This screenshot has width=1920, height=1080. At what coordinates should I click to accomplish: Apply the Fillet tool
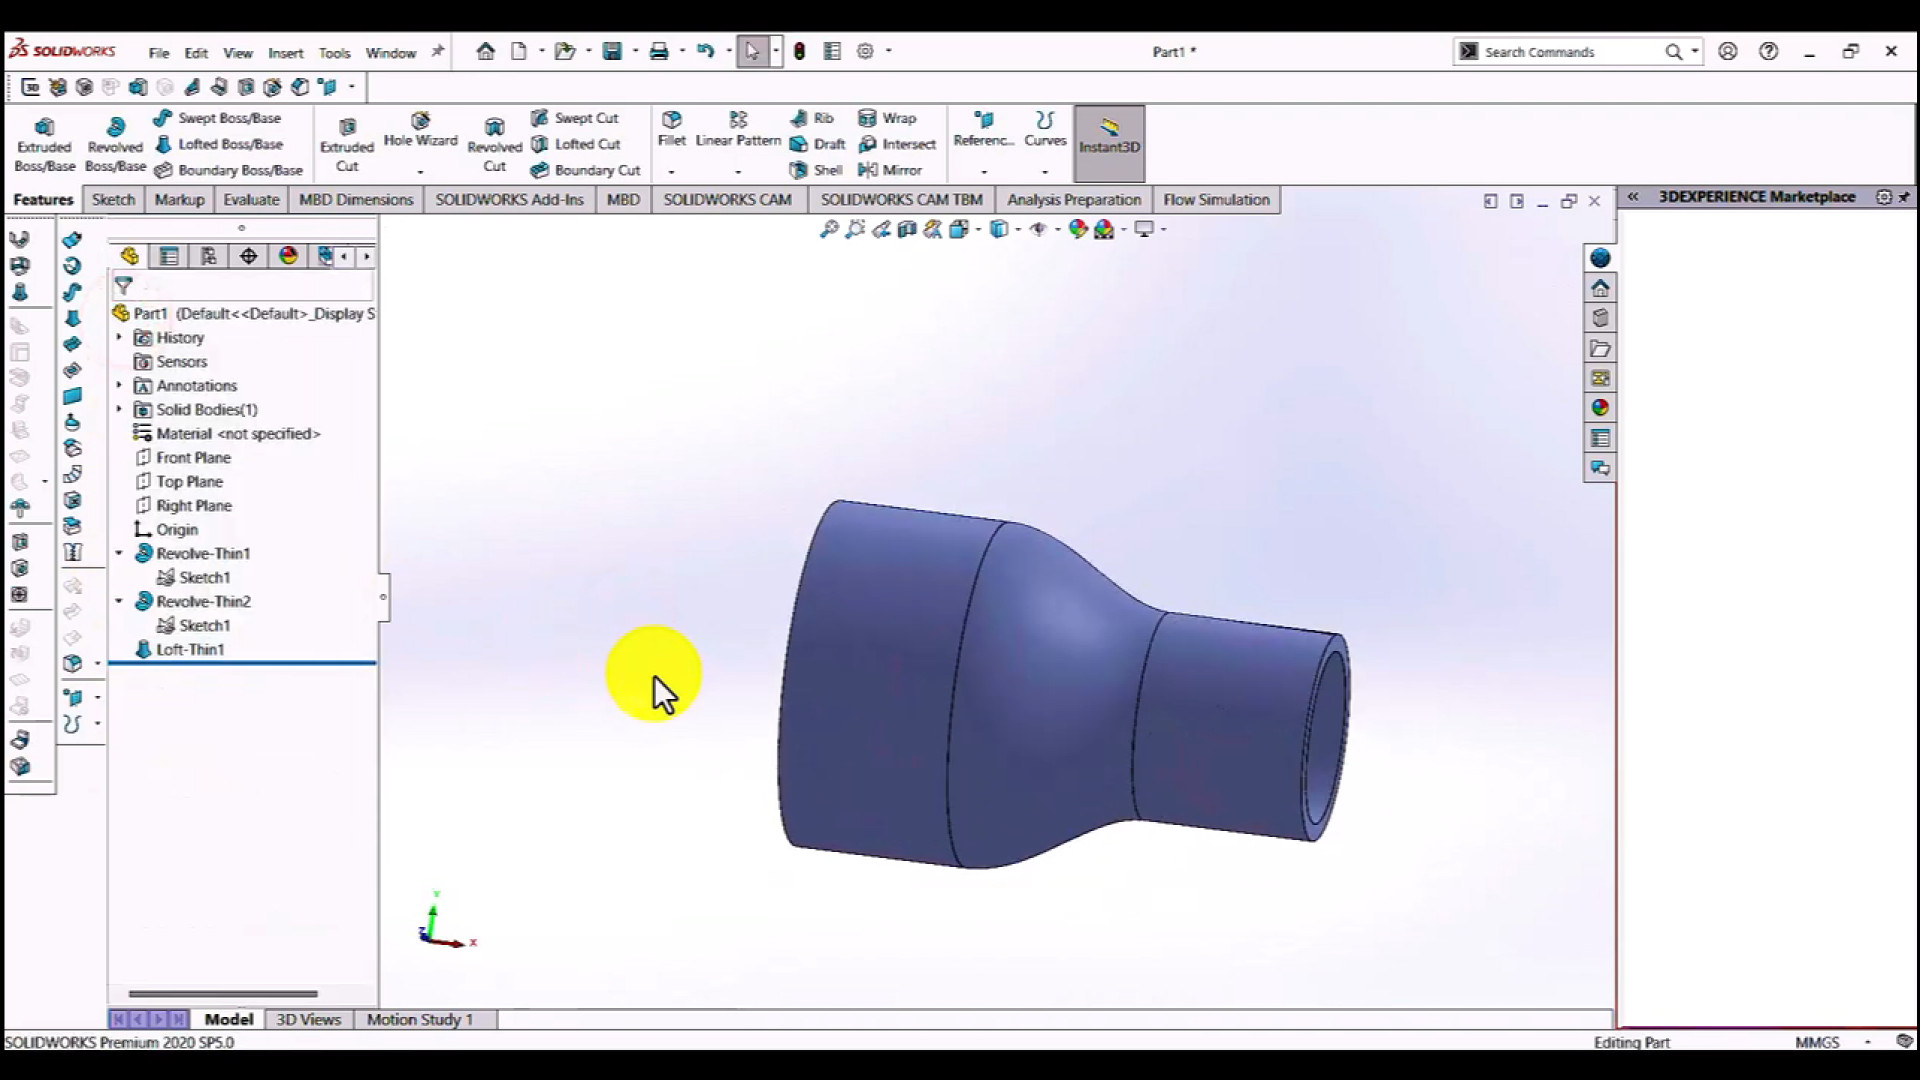671,130
